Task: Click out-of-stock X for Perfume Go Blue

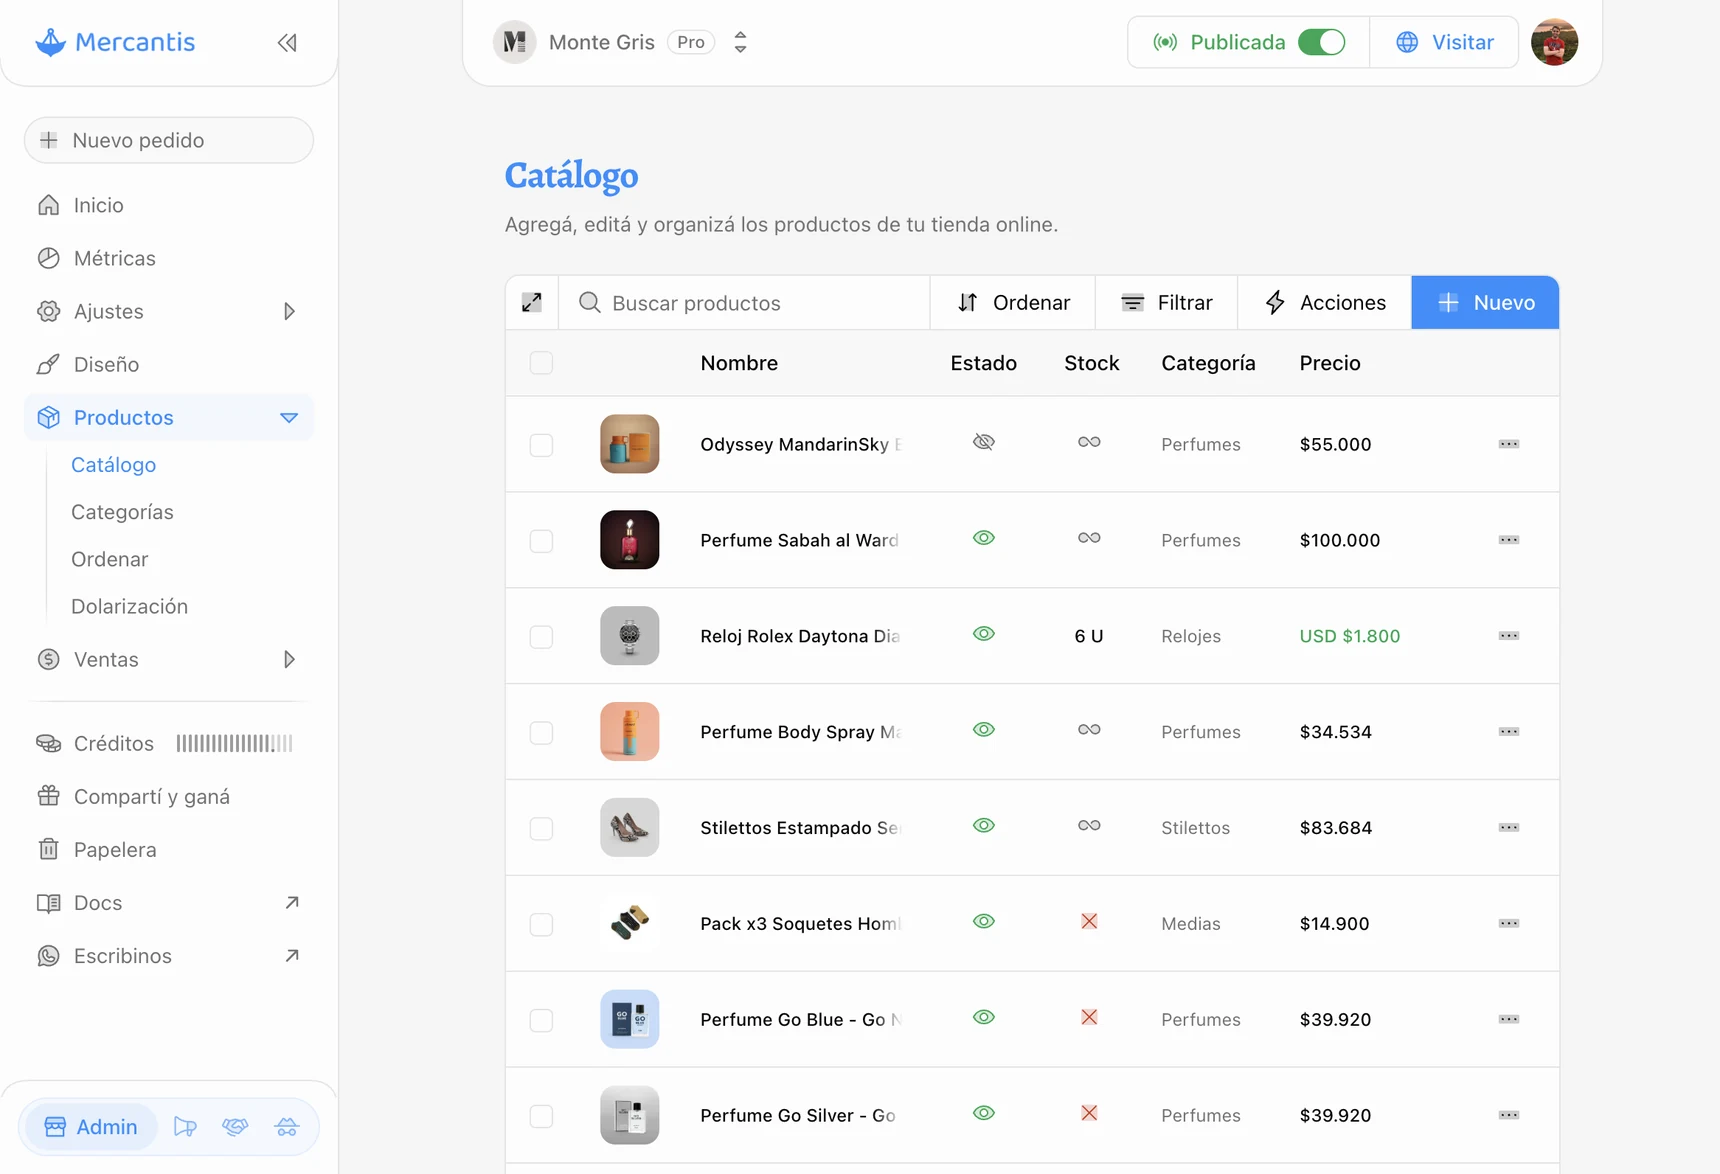Action: (1089, 1017)
